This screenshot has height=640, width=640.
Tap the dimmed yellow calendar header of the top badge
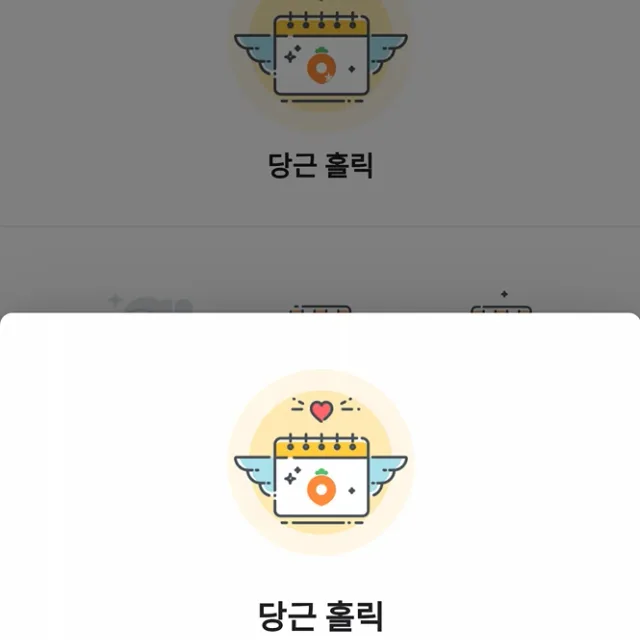322,26
